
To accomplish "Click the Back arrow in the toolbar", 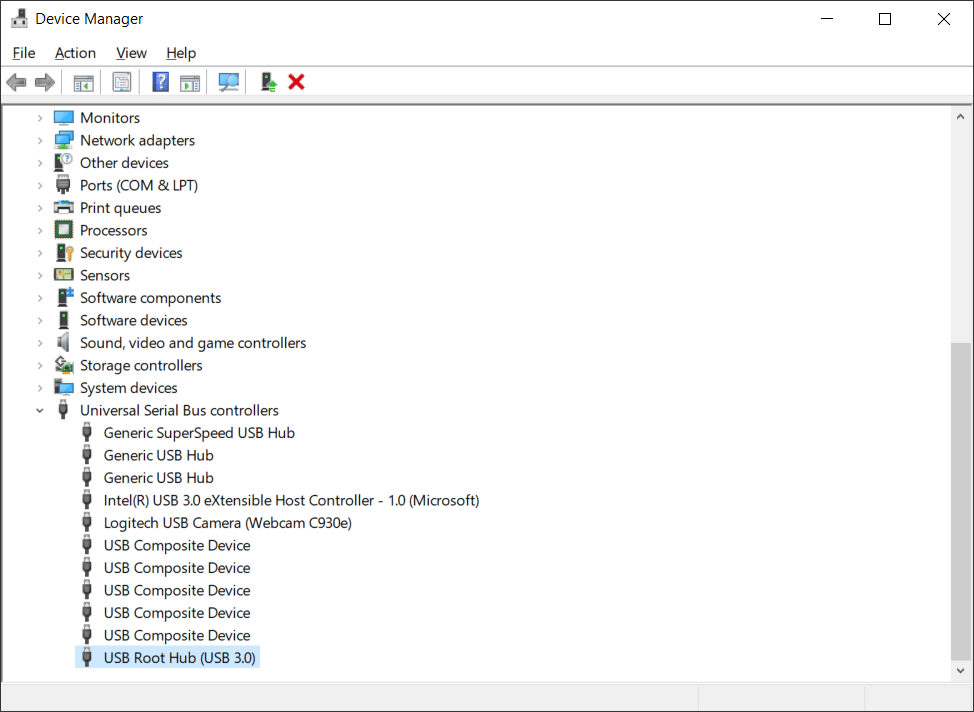I will [16, 82].
